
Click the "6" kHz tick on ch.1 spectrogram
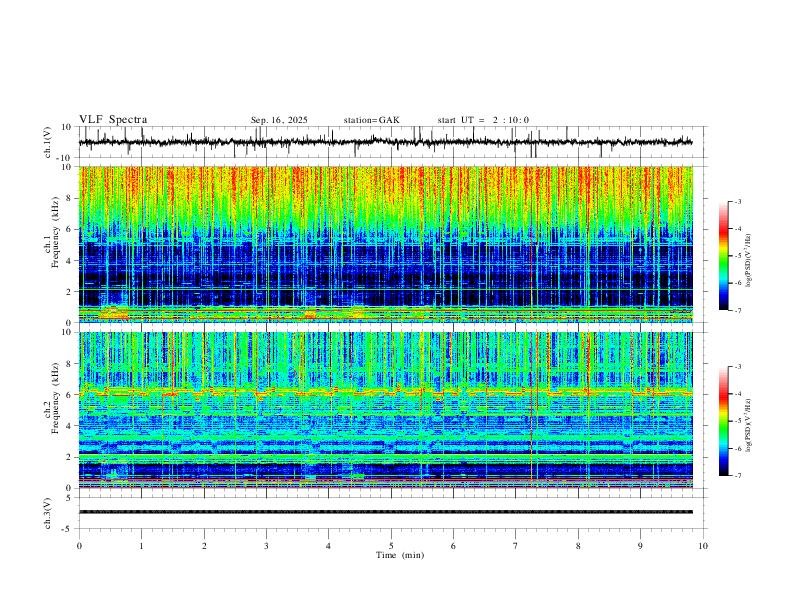[x=70, y=229]
